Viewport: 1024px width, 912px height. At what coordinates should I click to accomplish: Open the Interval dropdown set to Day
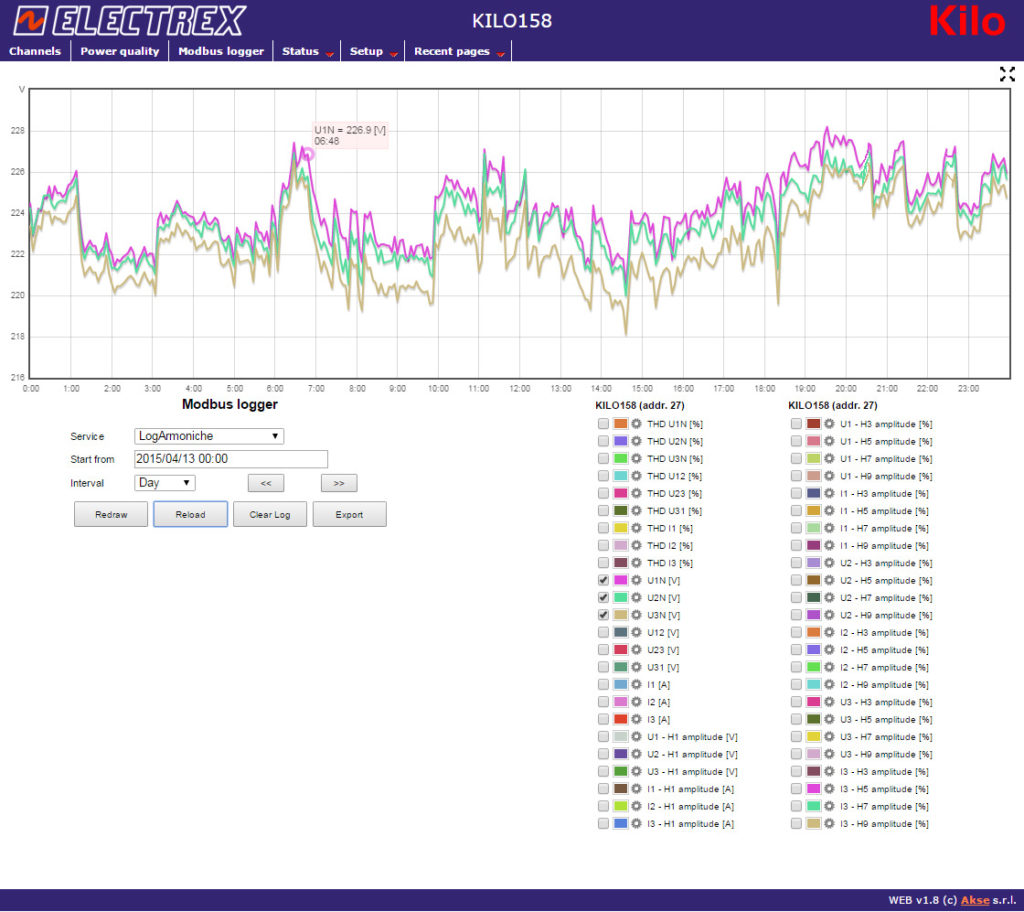pos(165,483)
